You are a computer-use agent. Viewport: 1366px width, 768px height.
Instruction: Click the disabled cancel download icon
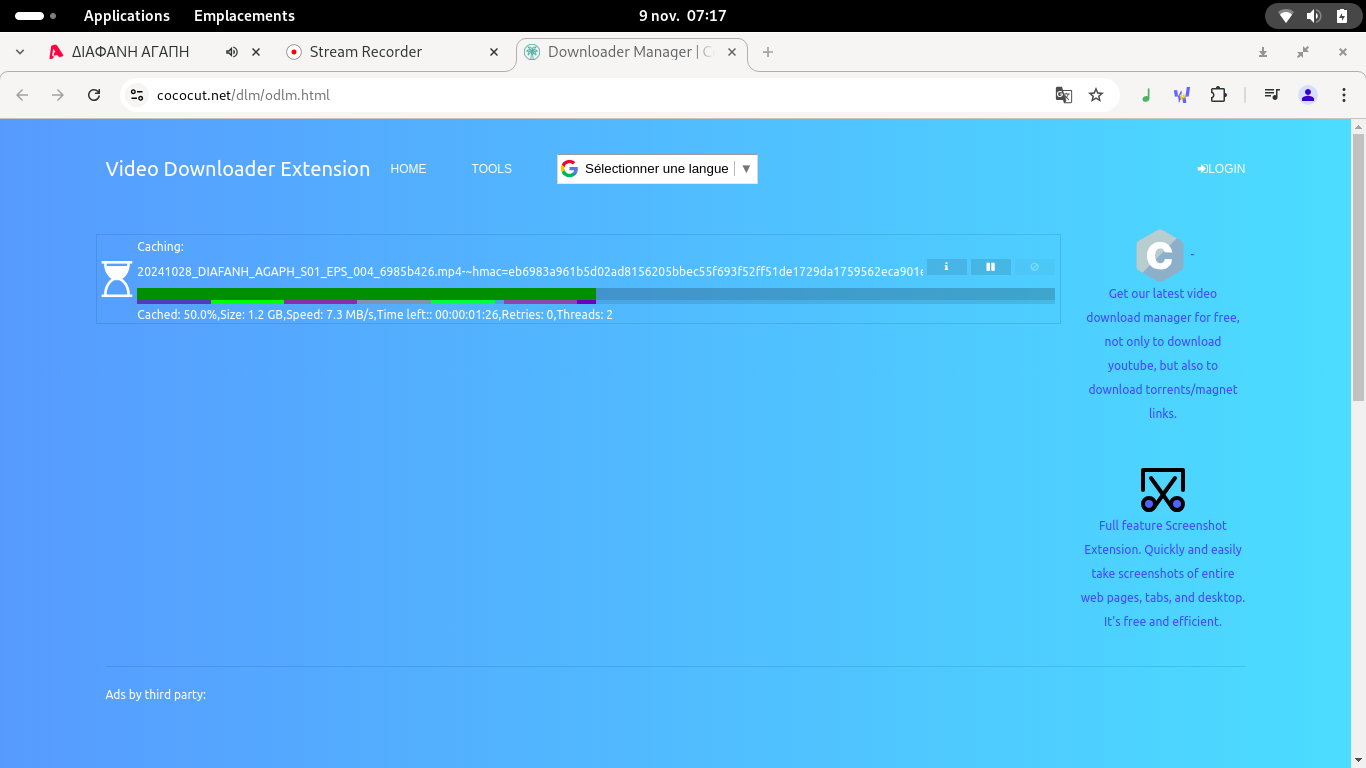click(x=1035, y=267)
